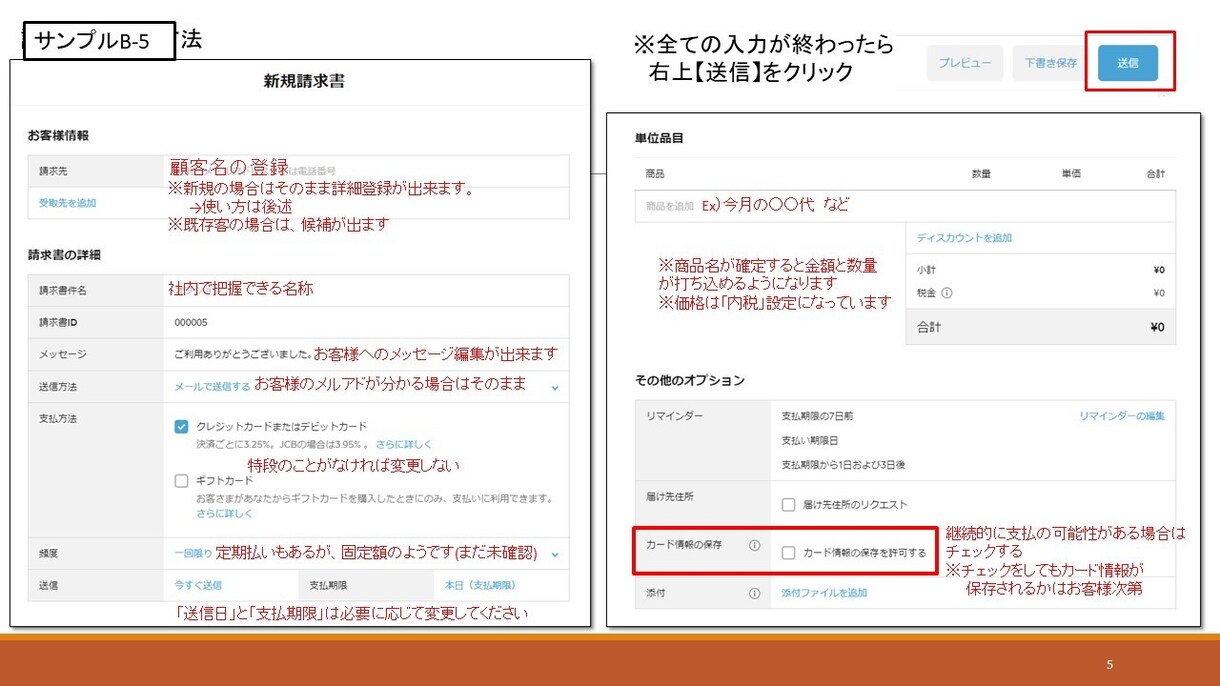This screenshot has height=686, width=1220.
Task: Click the メールで送信する option
Action: pyautogui.click(x=212, y=386)
